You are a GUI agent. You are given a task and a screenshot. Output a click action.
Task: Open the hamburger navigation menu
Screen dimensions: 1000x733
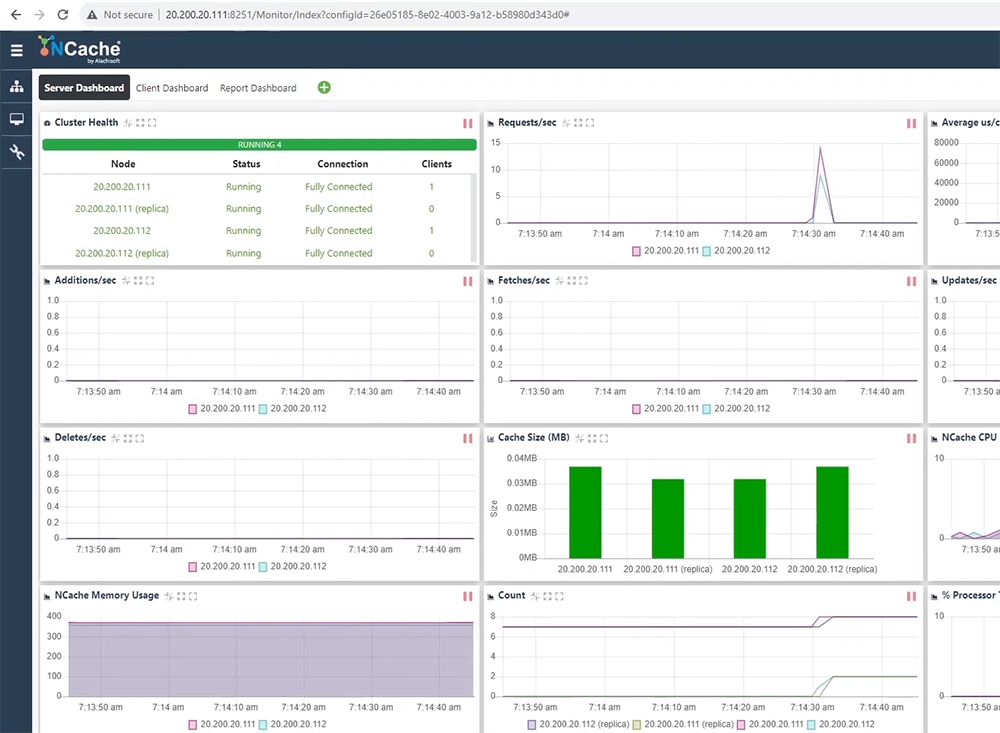[x=17, y=50]
